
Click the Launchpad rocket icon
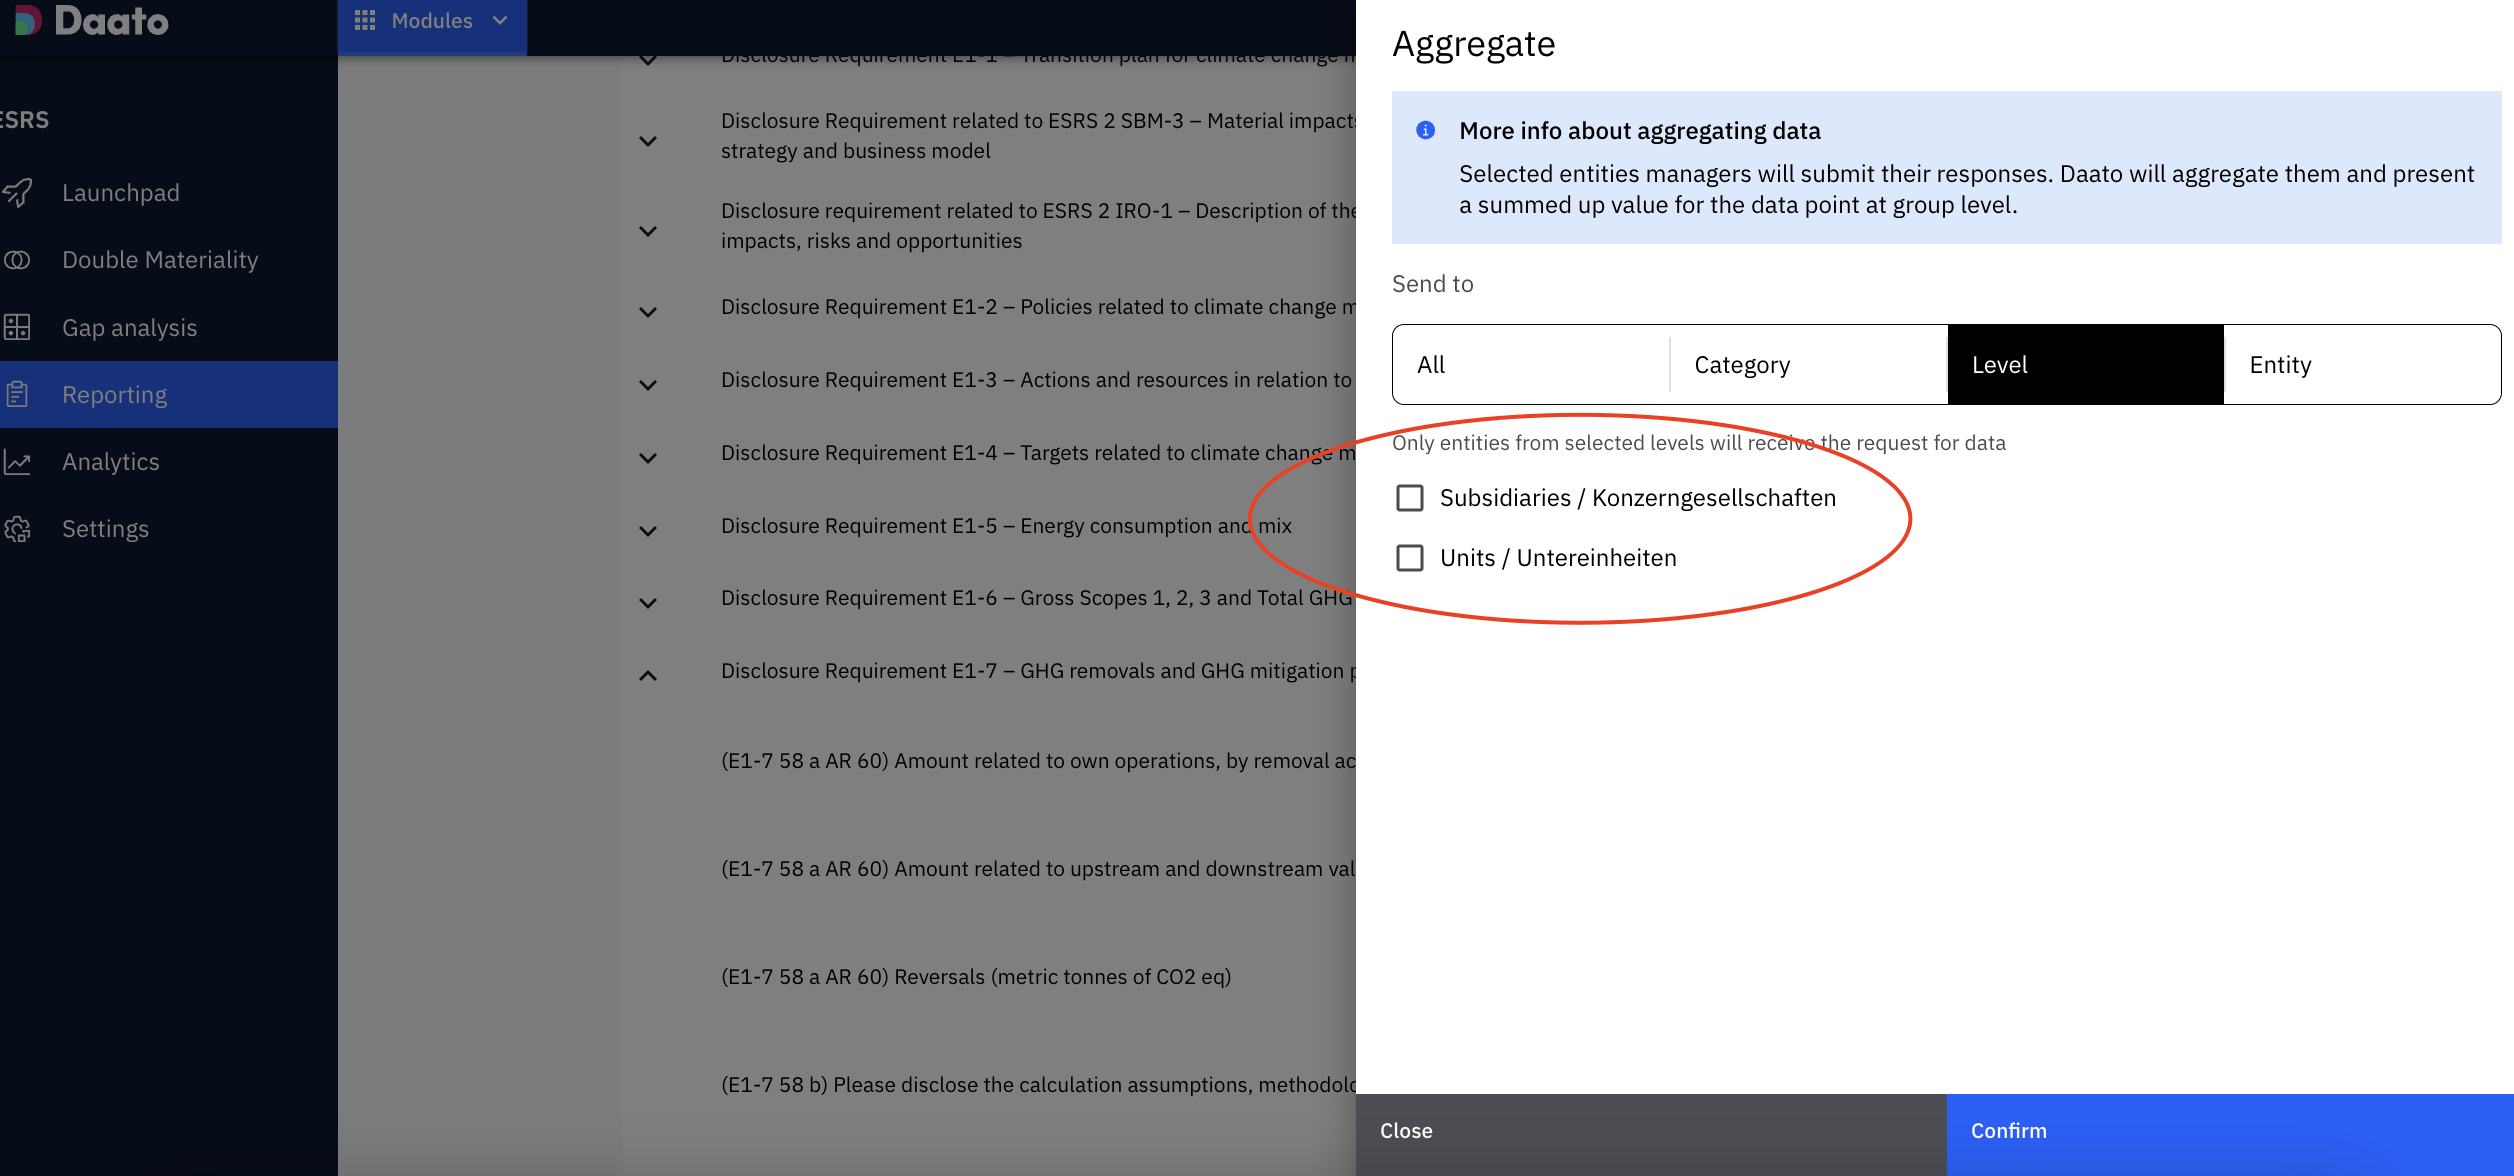tap(17, 192)
